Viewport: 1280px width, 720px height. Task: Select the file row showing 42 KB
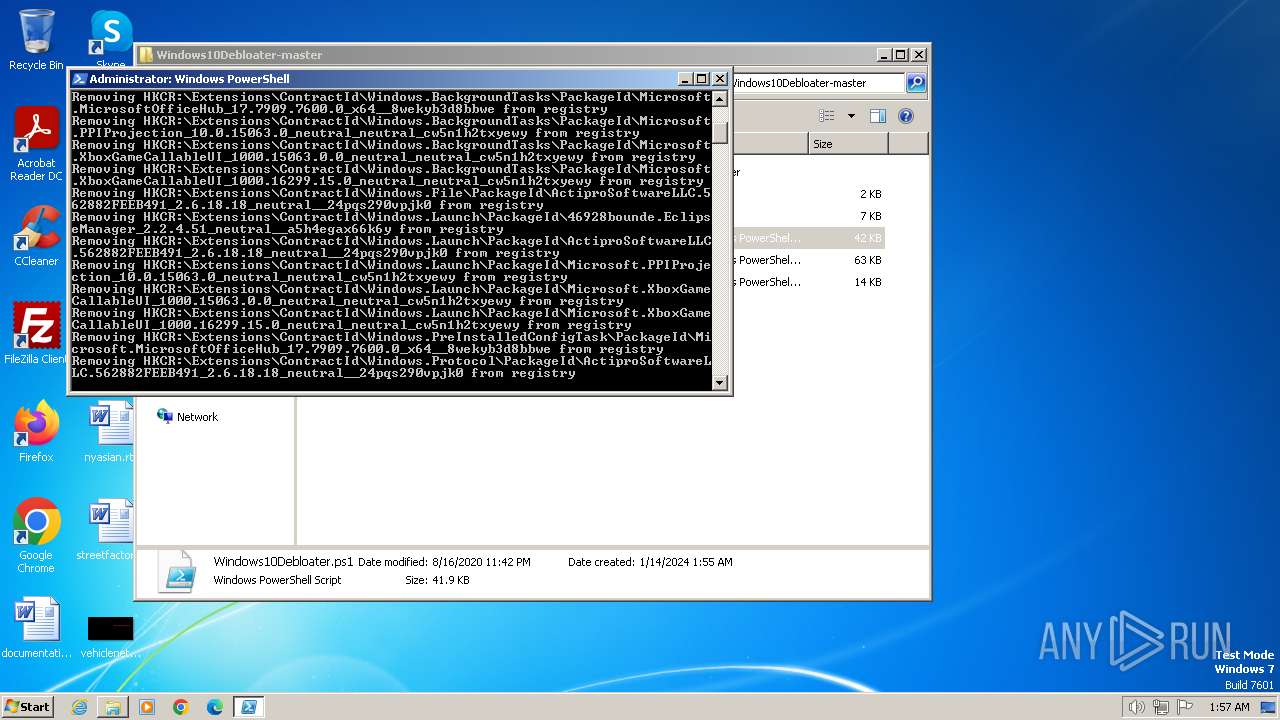pos(808,238)
